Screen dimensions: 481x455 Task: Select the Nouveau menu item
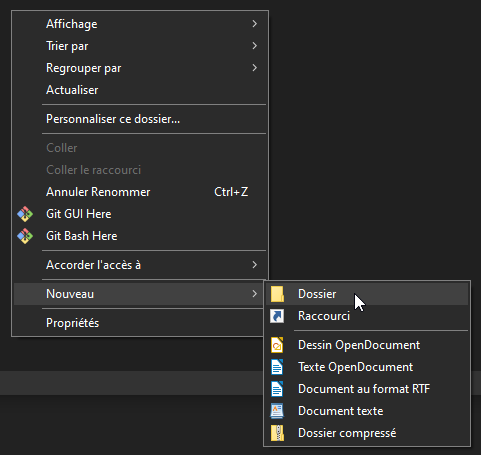(140, 294)
